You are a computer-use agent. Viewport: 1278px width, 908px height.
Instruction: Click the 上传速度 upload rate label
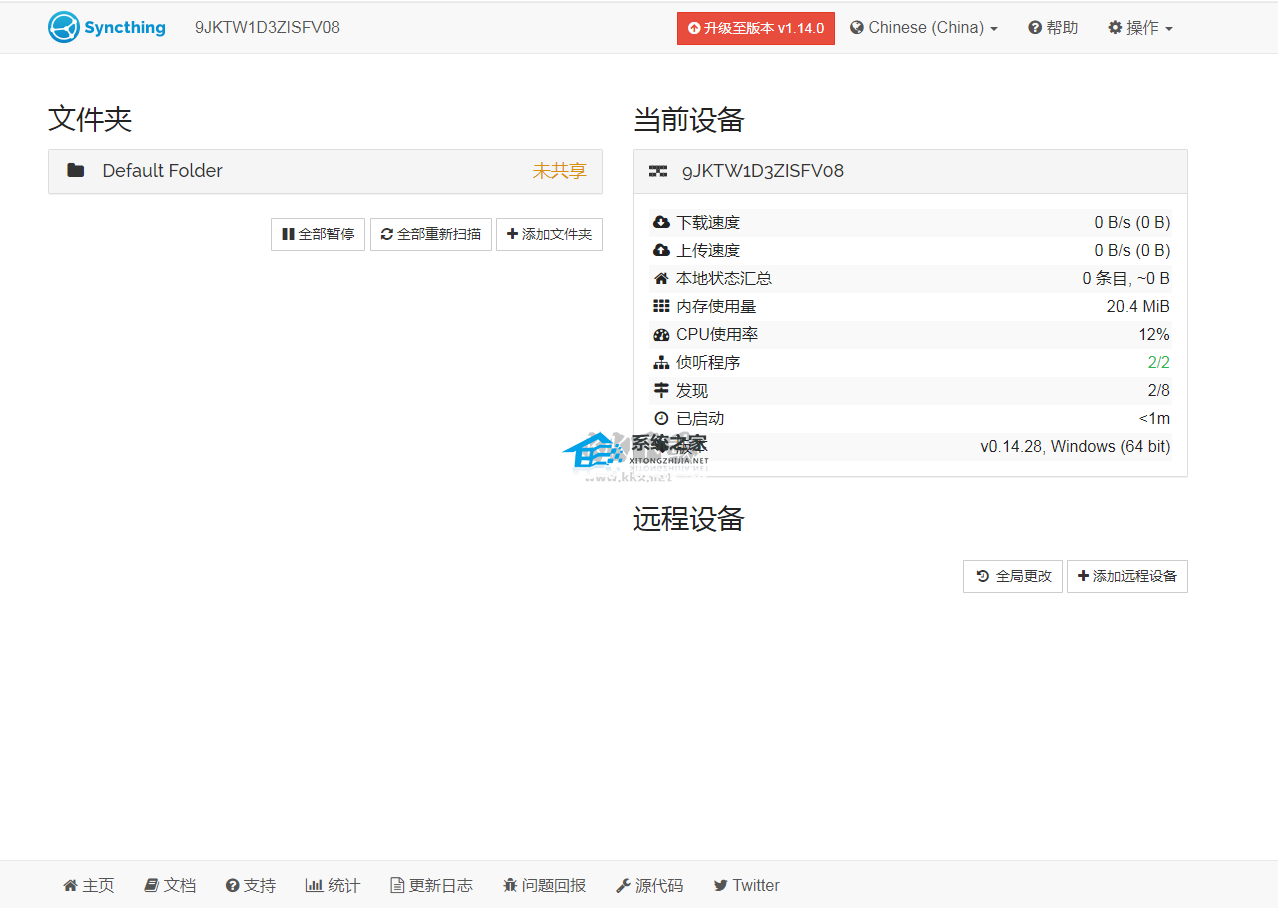pyautogui.click(x=708, y=250)
